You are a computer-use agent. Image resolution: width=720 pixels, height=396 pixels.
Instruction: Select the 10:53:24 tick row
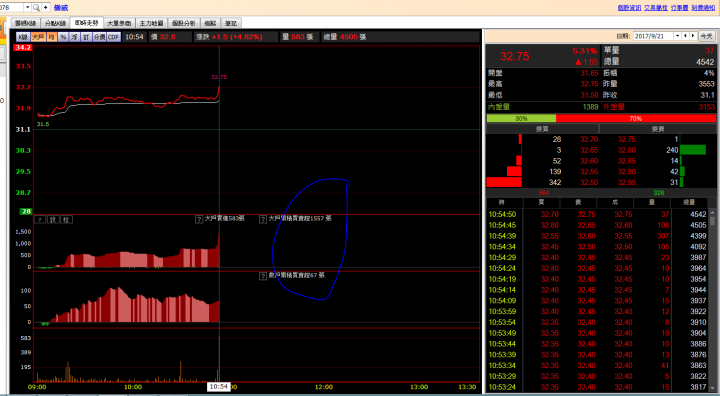[x=597, y=387]
